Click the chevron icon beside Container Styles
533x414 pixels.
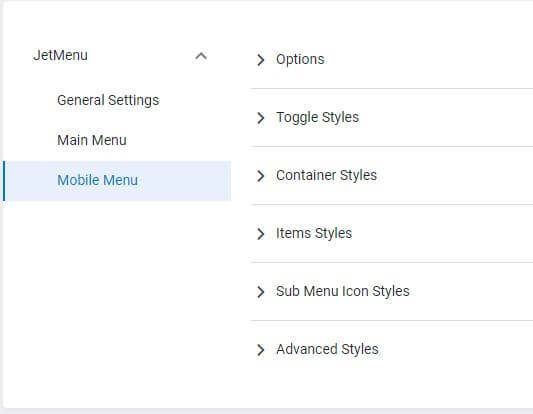click(261, 176)
